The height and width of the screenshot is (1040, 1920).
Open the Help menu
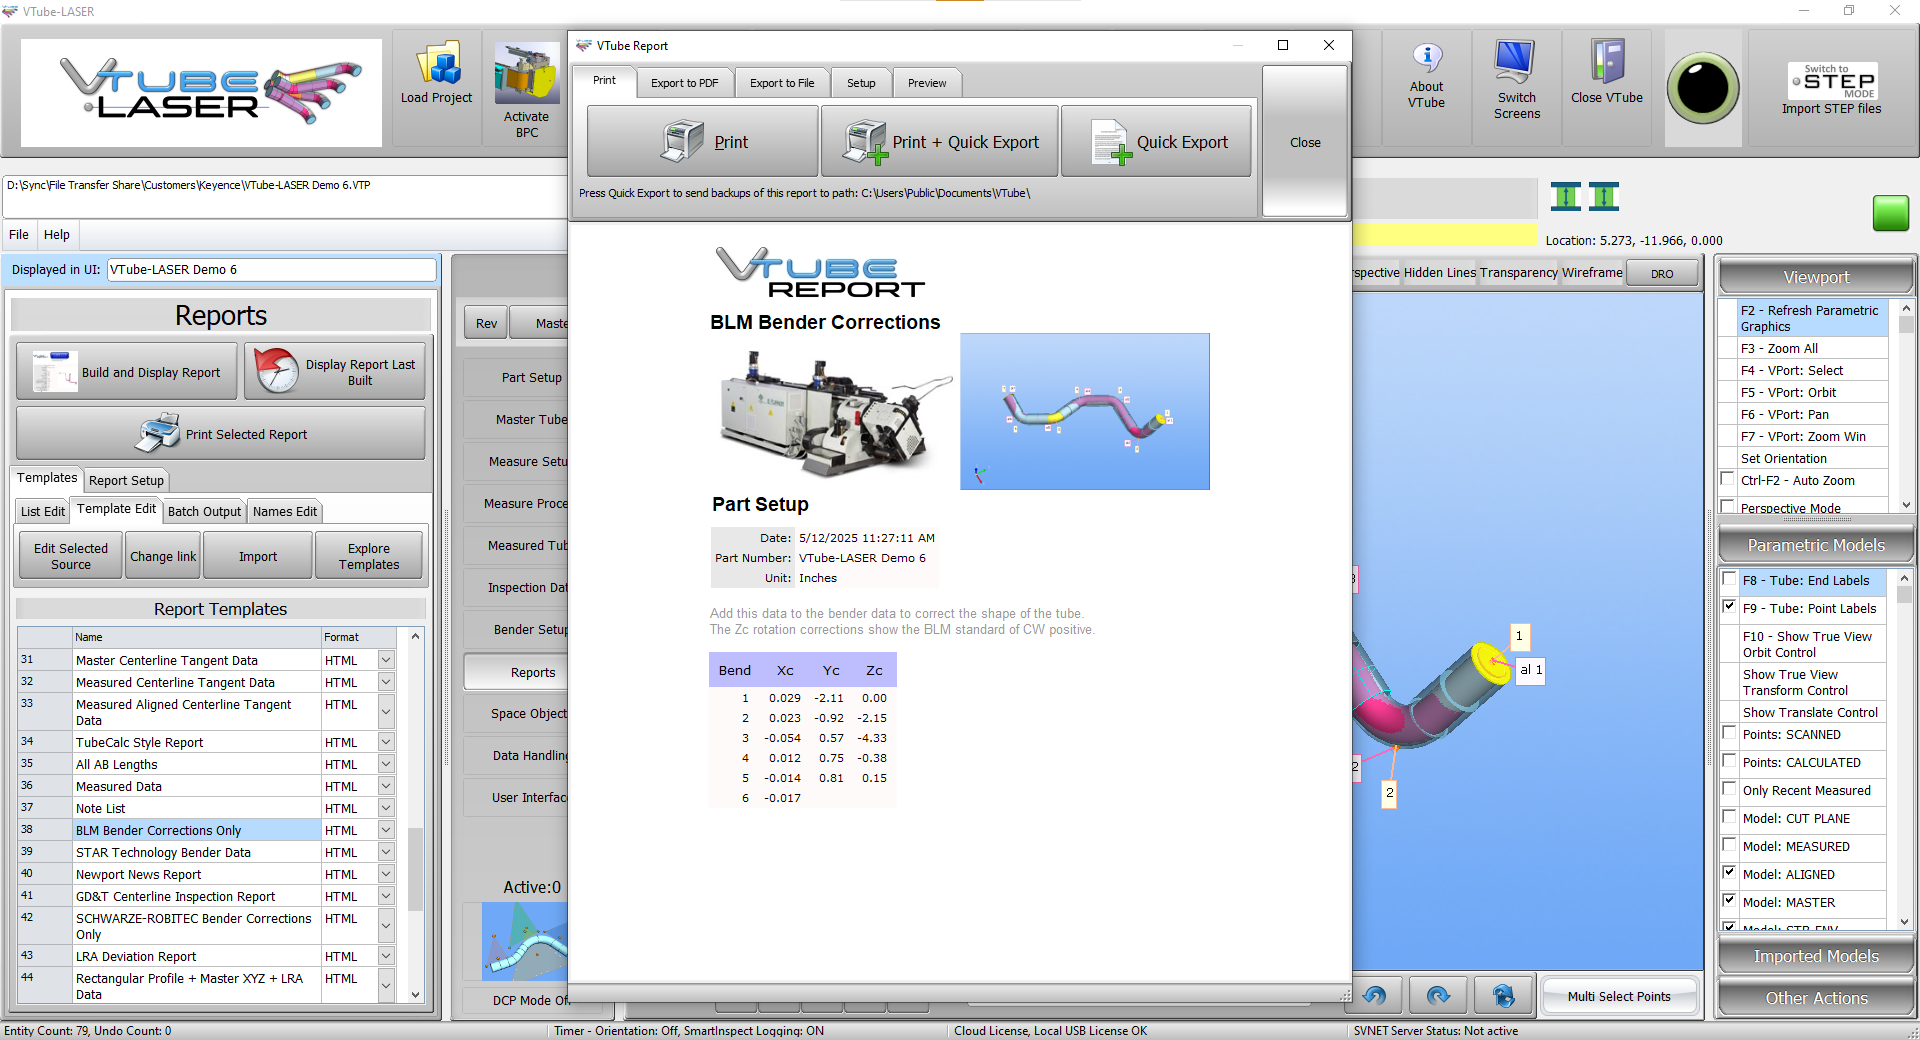tap(57, 234)
